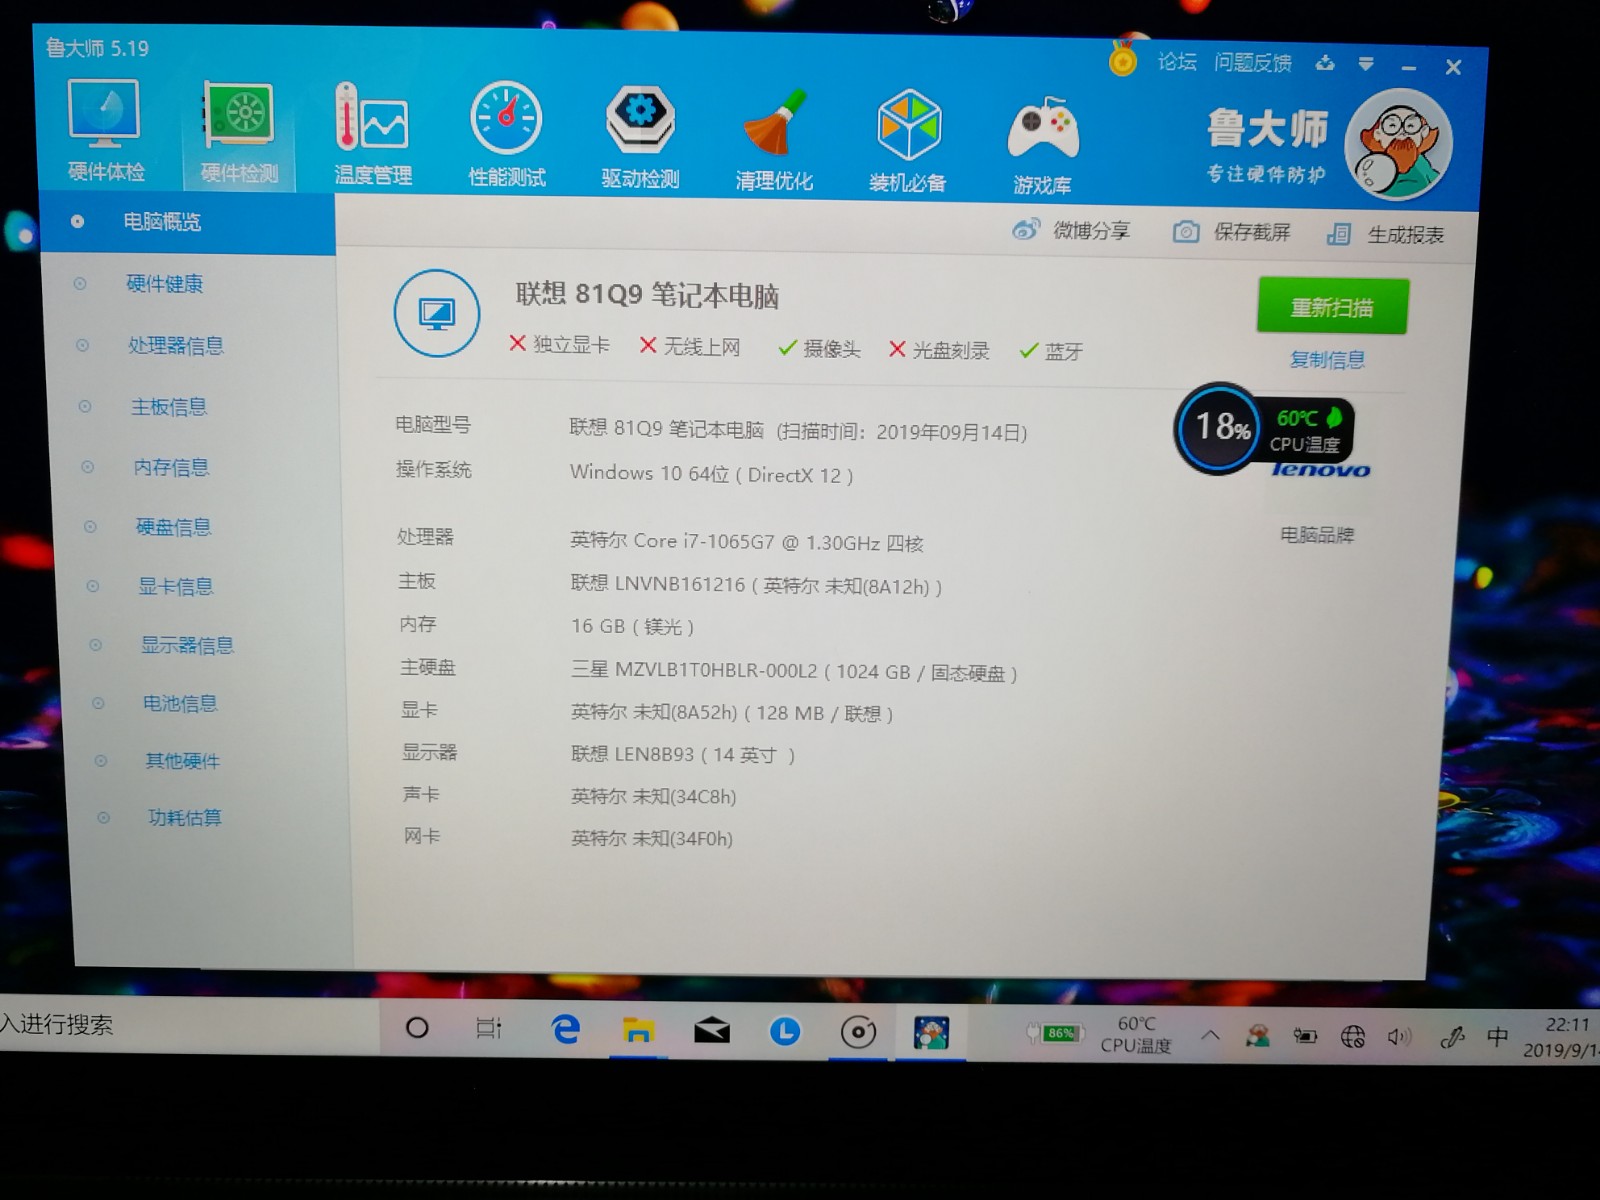Click the 摄像头 status indicator

coord(819,348)
